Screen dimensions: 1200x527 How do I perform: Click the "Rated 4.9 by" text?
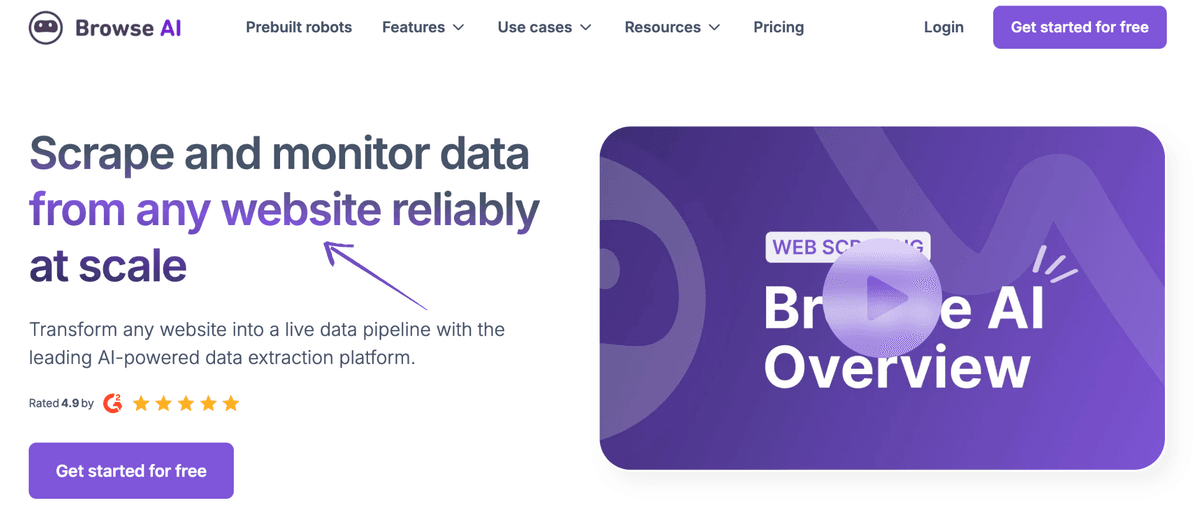pos(61,403)
